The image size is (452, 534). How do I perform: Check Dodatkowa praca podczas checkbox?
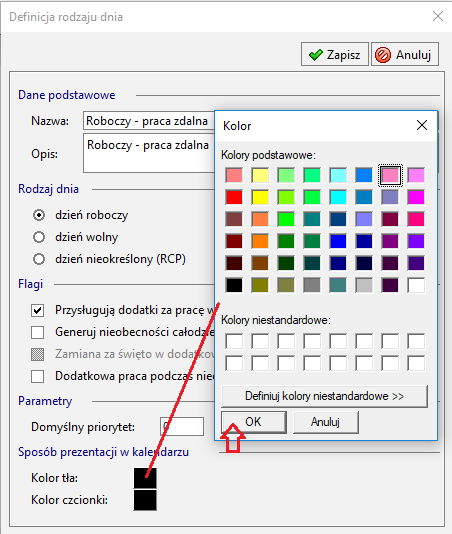pos(37,376)
